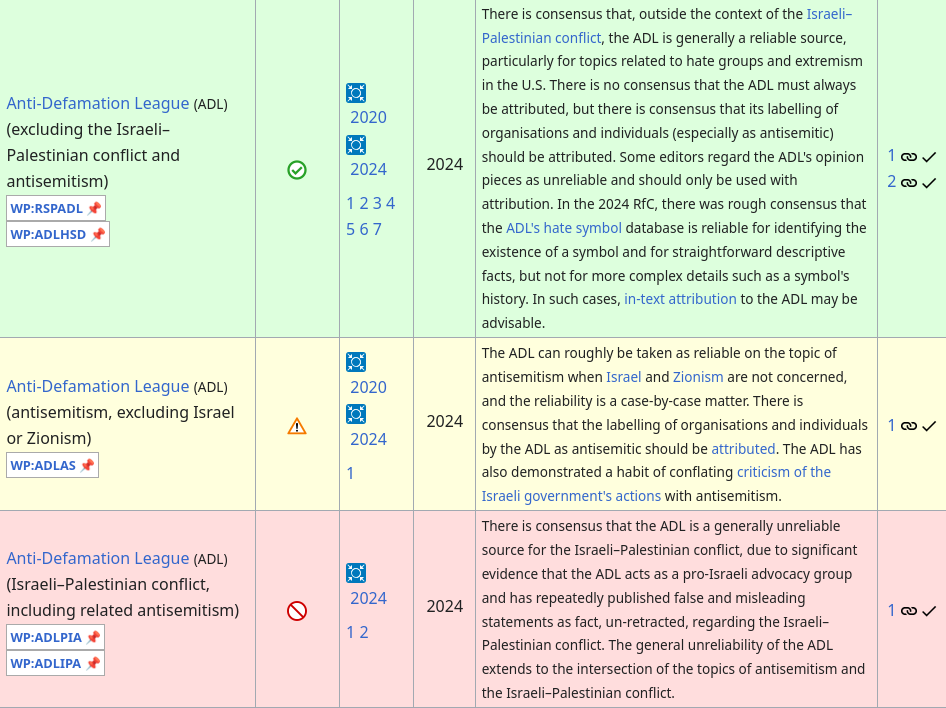Viewport: 946px width, 708px height.
Task: Click RfC icon above 2024 in red row
Action: (356, 573)
